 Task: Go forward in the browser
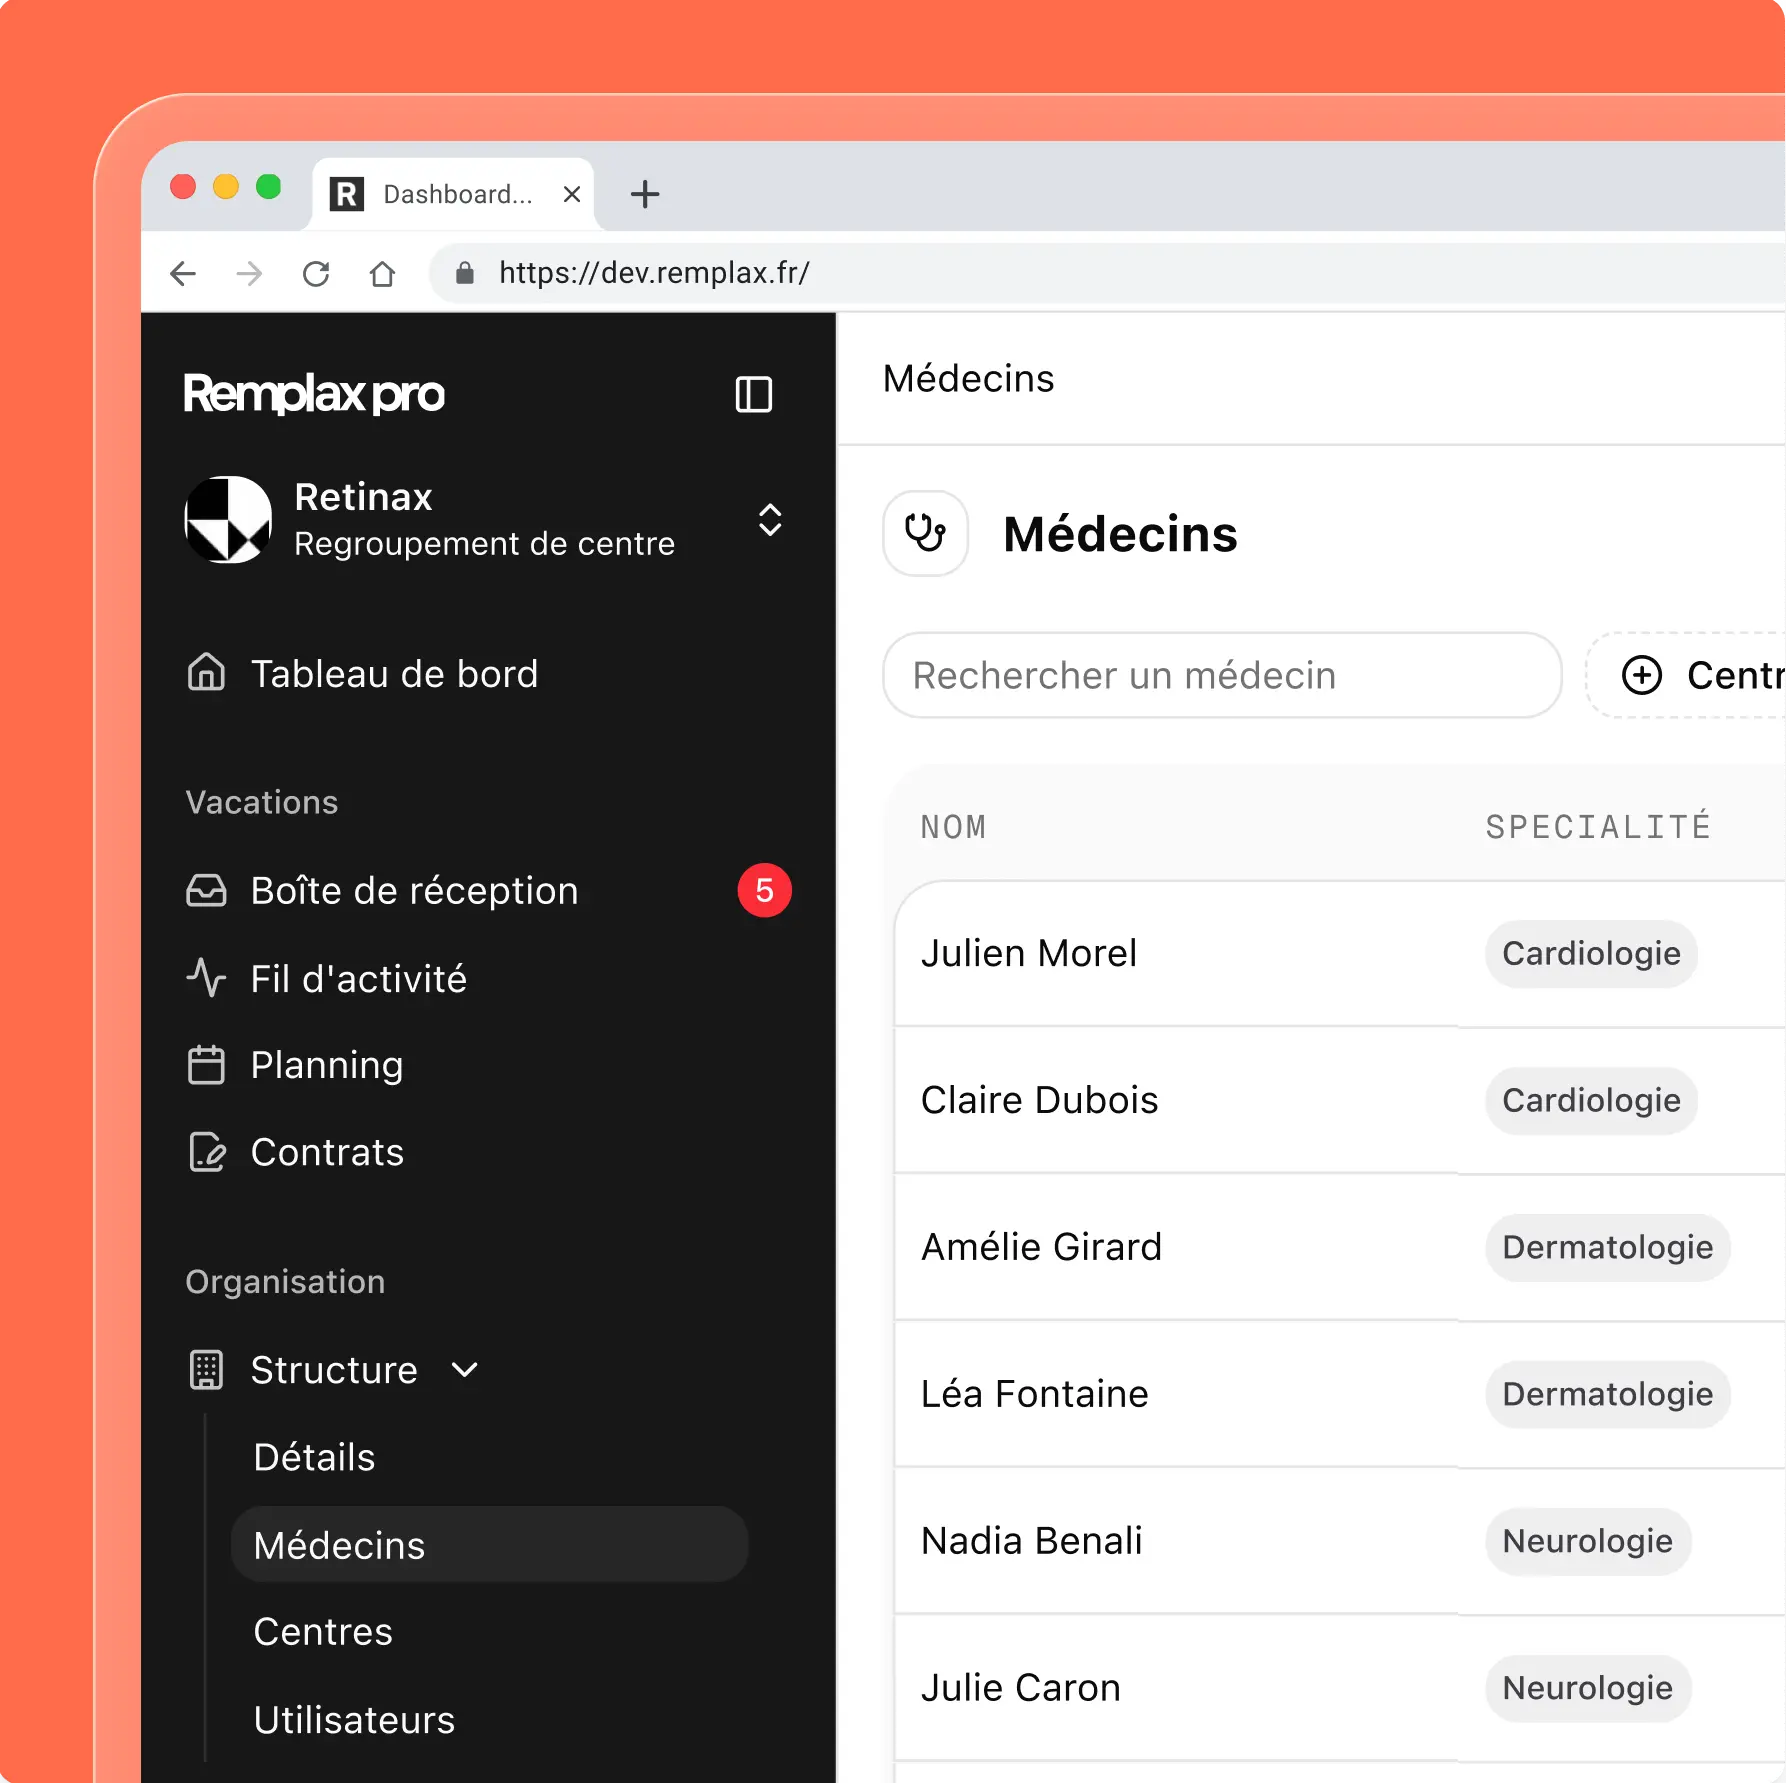[x=249, y=273]
